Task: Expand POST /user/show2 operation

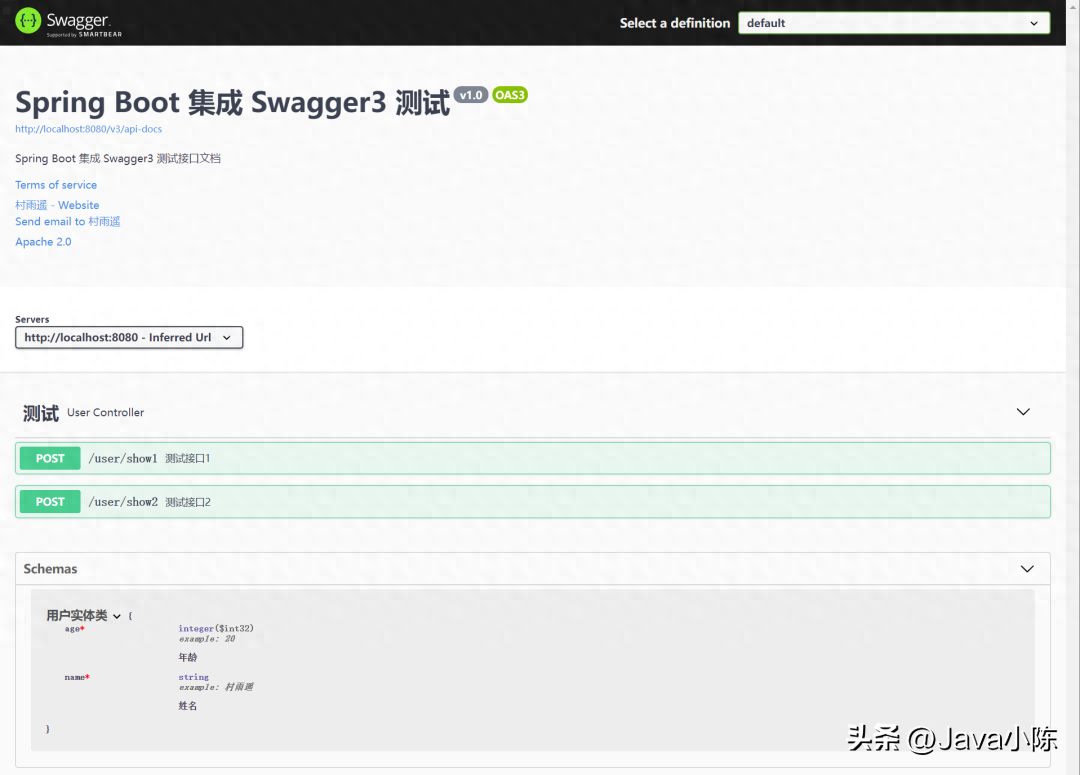Action: pyautogui.click(x=532, y=502)
